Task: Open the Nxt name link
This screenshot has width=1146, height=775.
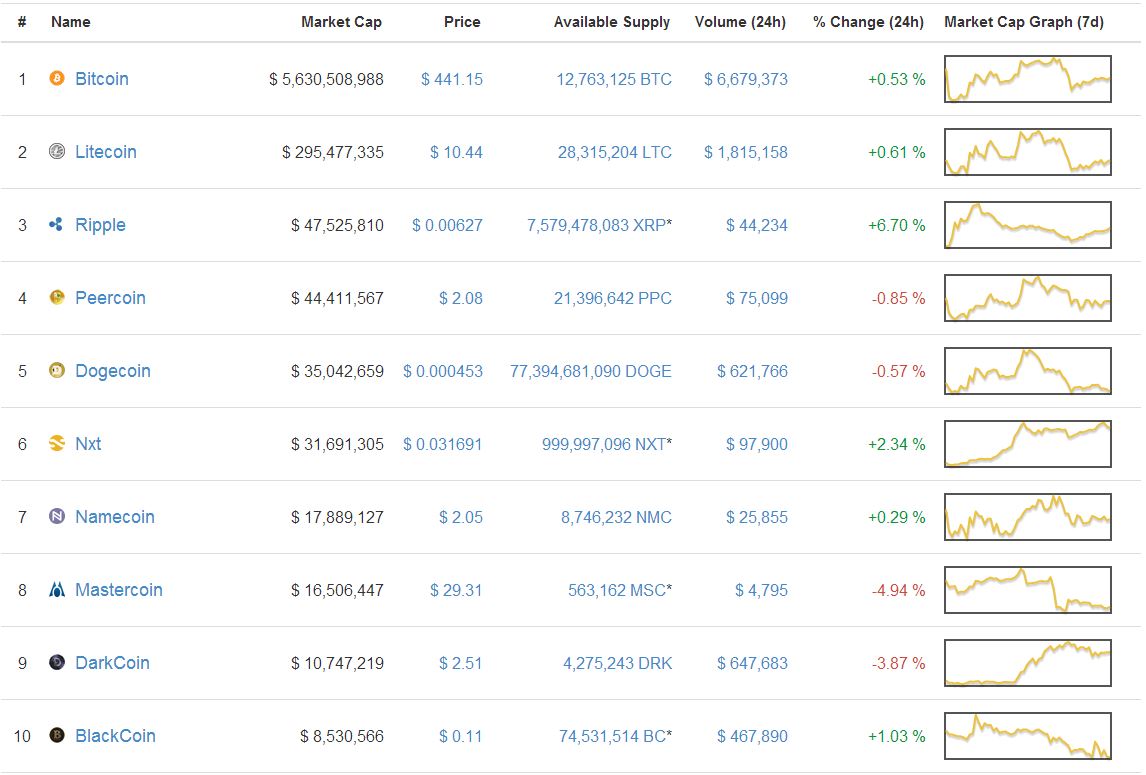Action: point(88,444)
